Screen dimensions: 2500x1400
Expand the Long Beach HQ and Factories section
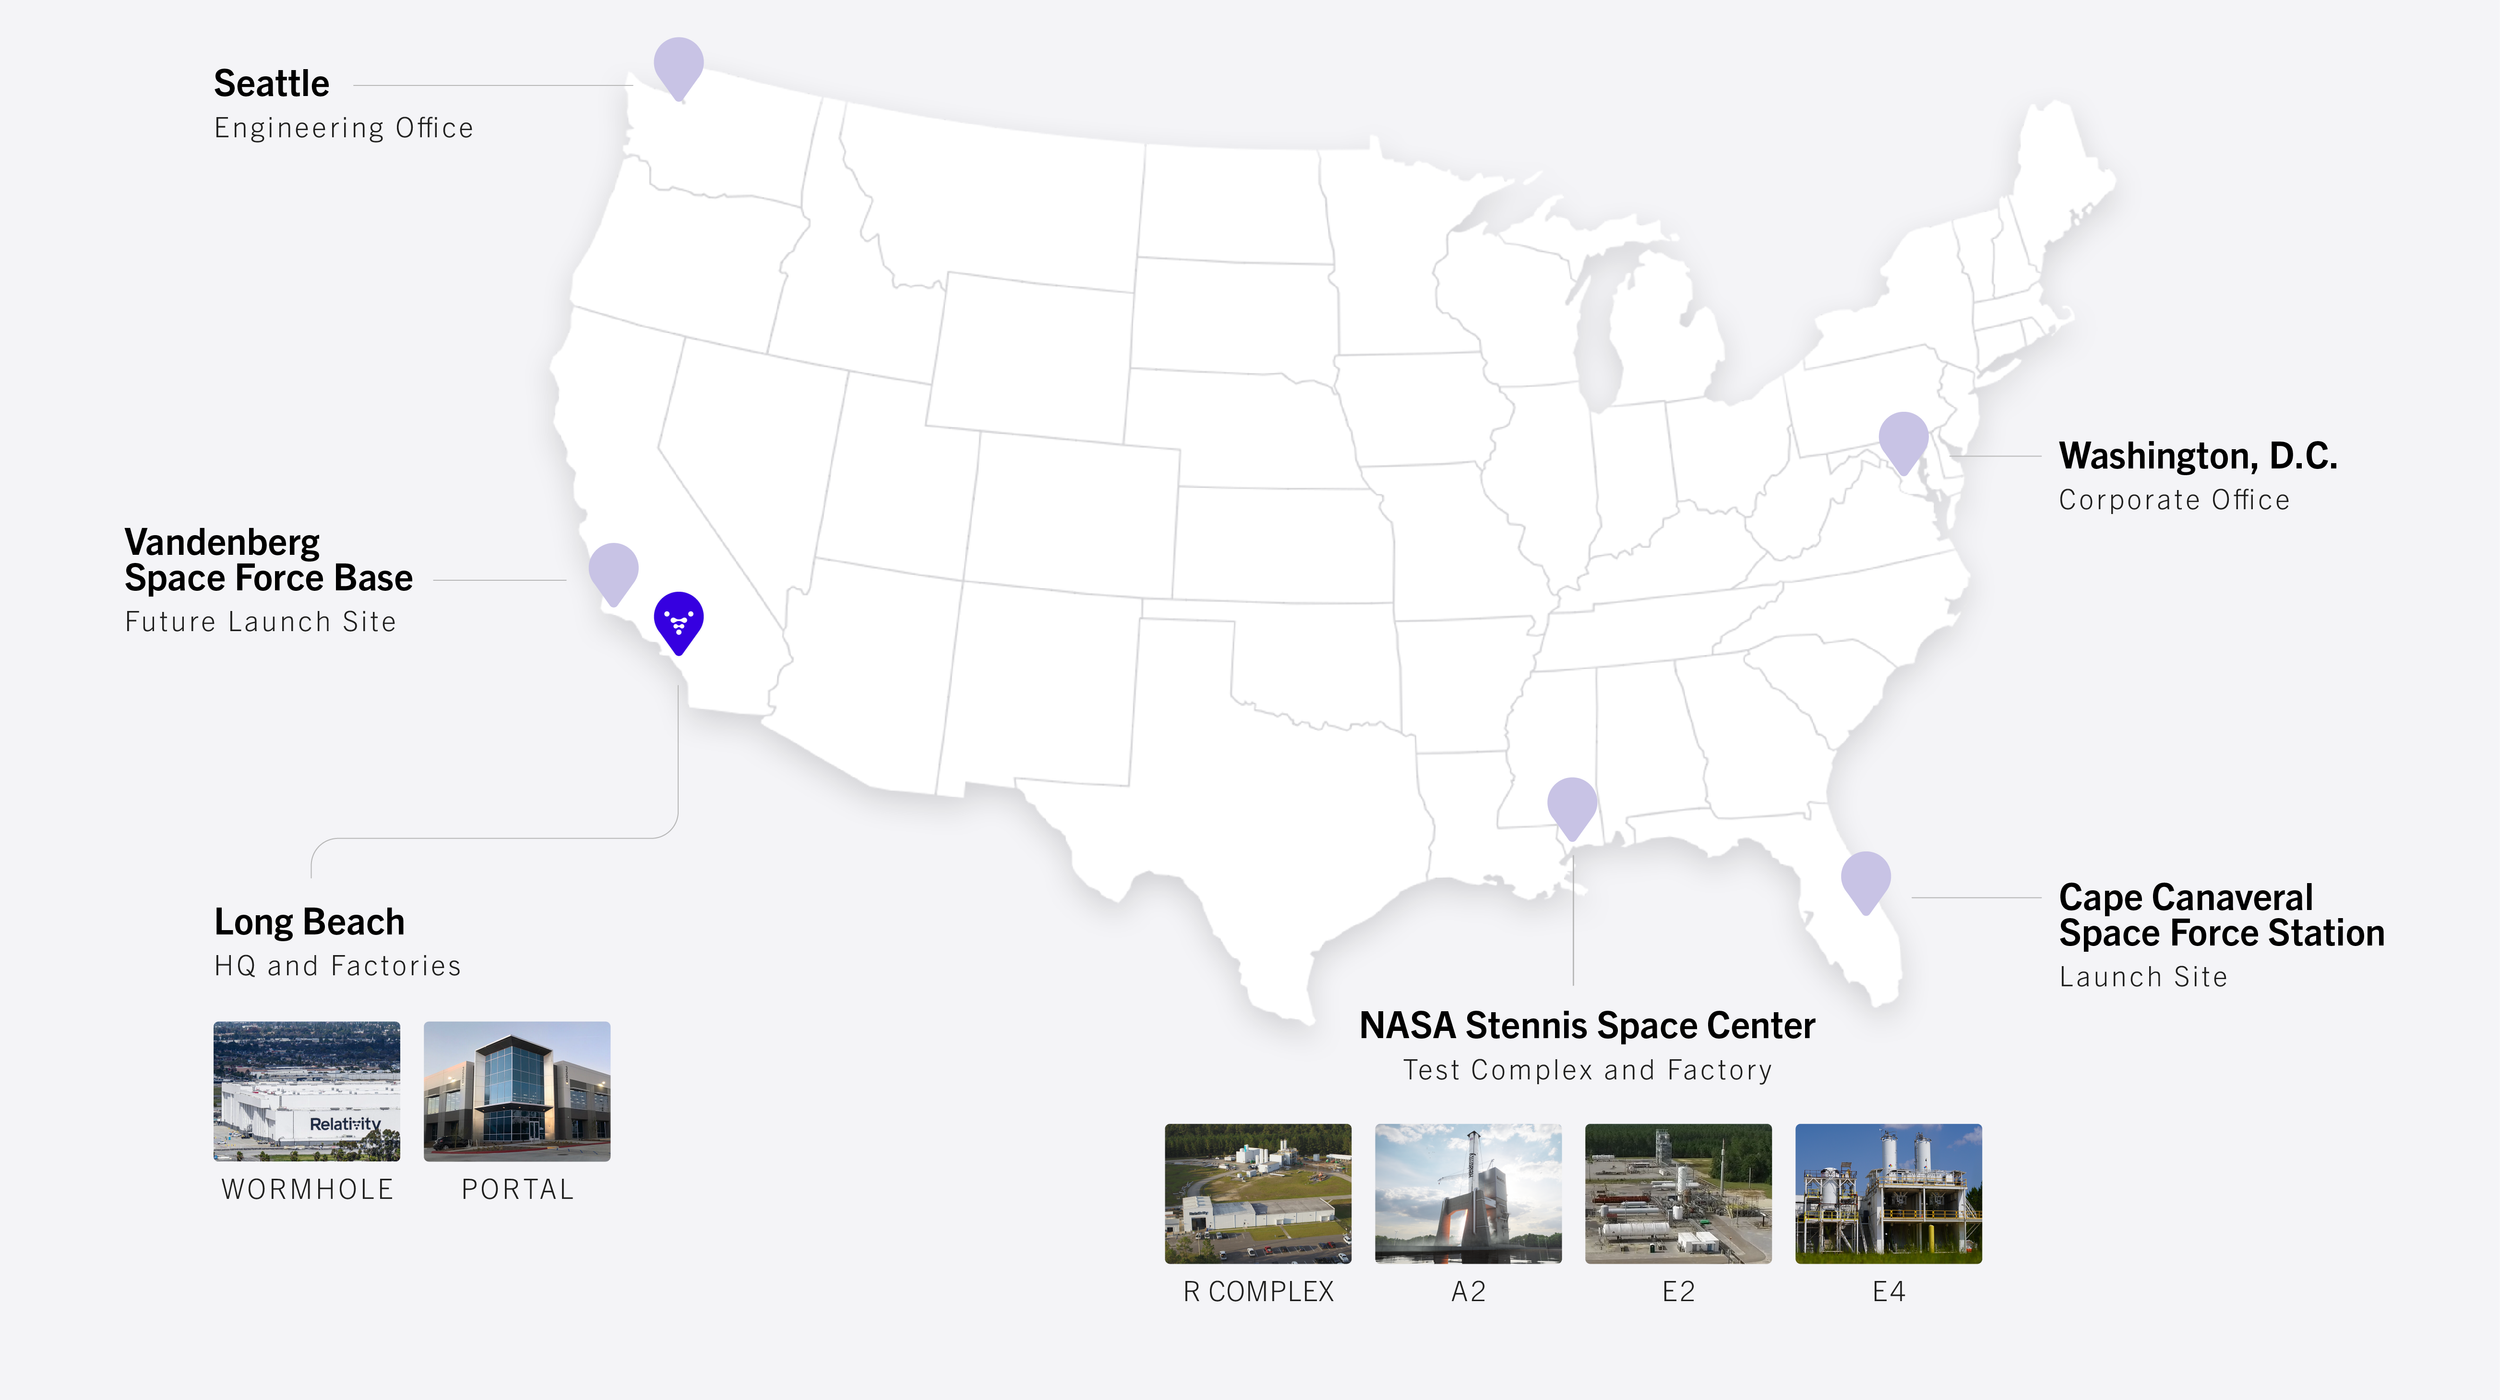point(307,922)
